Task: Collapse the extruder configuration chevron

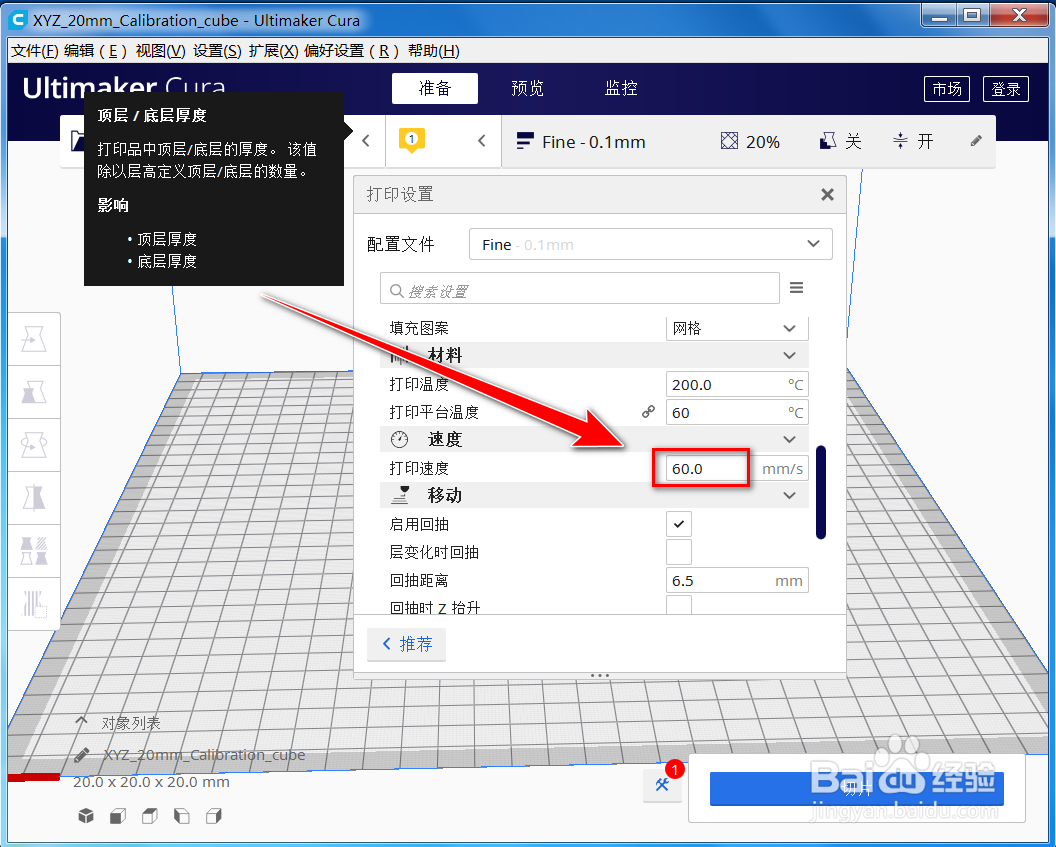Action: click(482, 141)
